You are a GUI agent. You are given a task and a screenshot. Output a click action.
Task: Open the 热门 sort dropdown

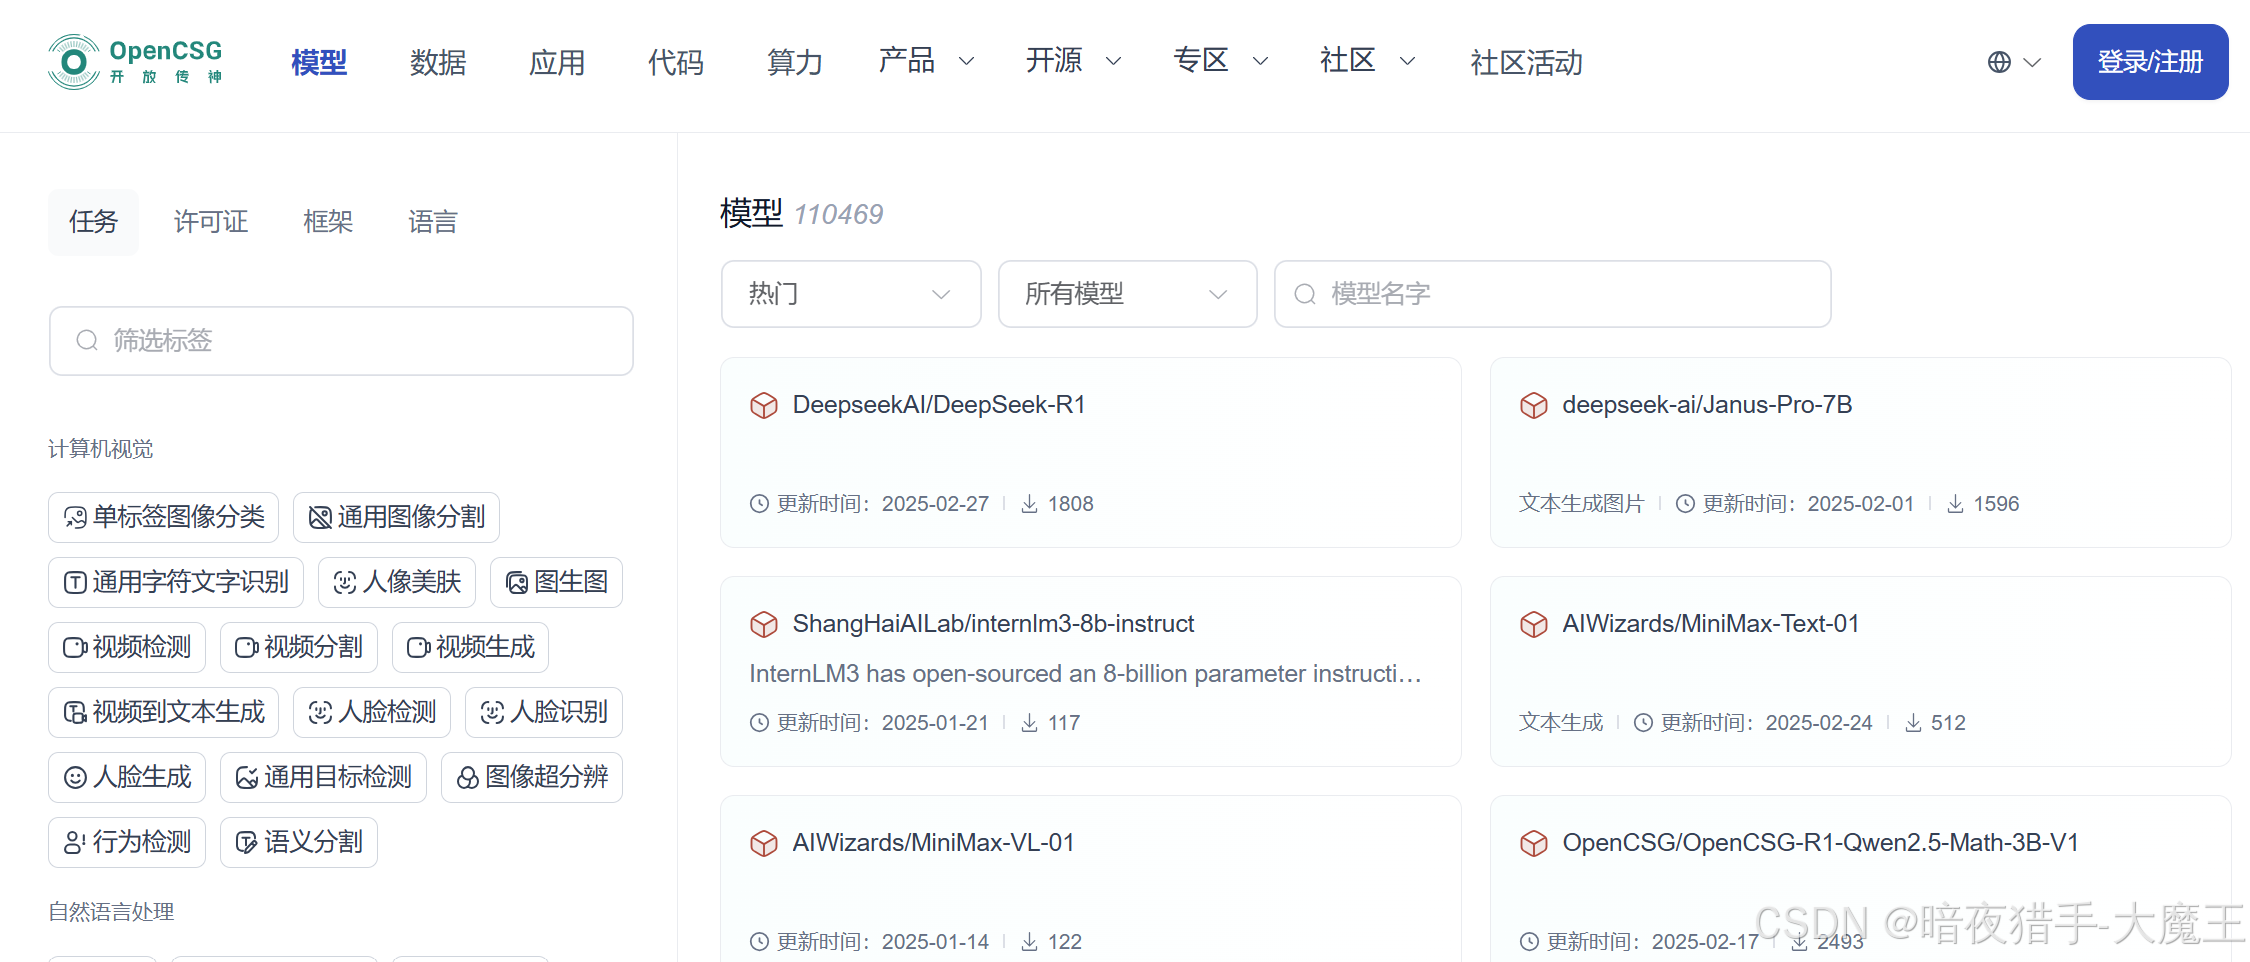coord(851,294)
